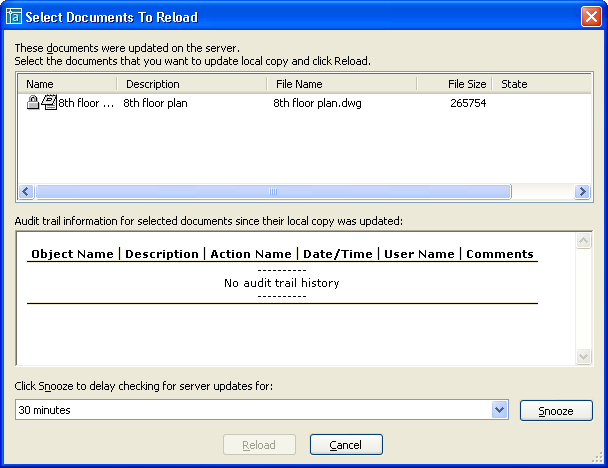Select the '8th floor ...' name cell
This screenshot has width=608, height=468.
[x=86, y=103]
